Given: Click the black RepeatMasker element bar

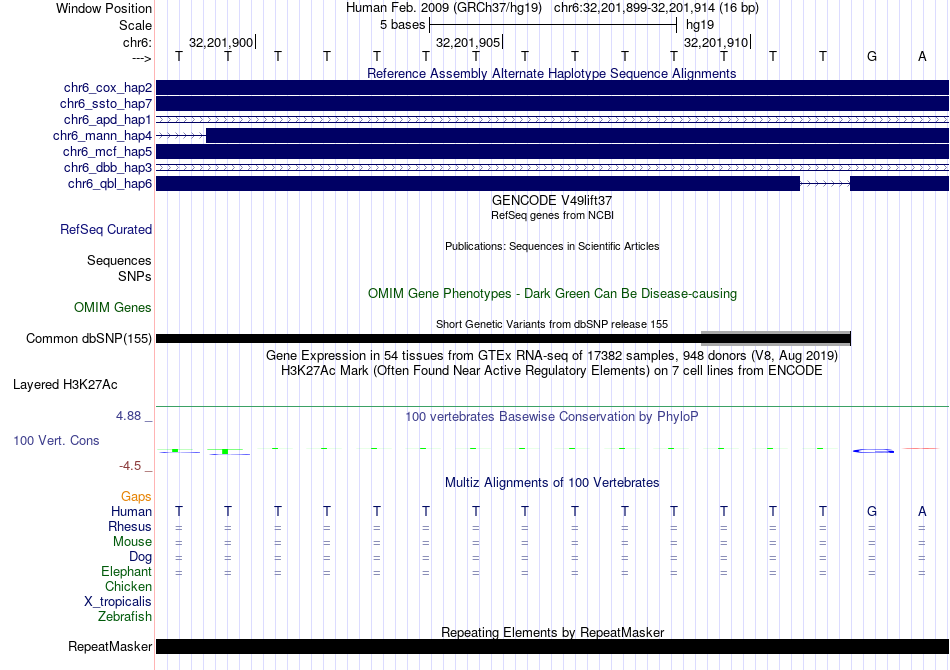Looking at the screenshot, I should (x=552, y=647).
